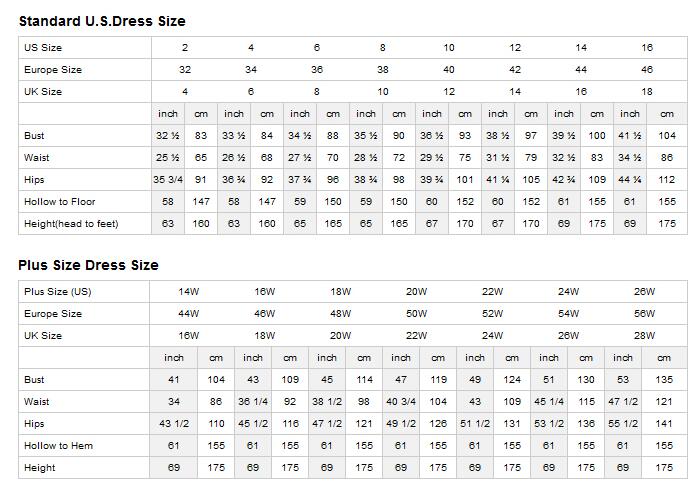
Task: Select the 35 3/4 hips inch value
Action: point(168,180)
